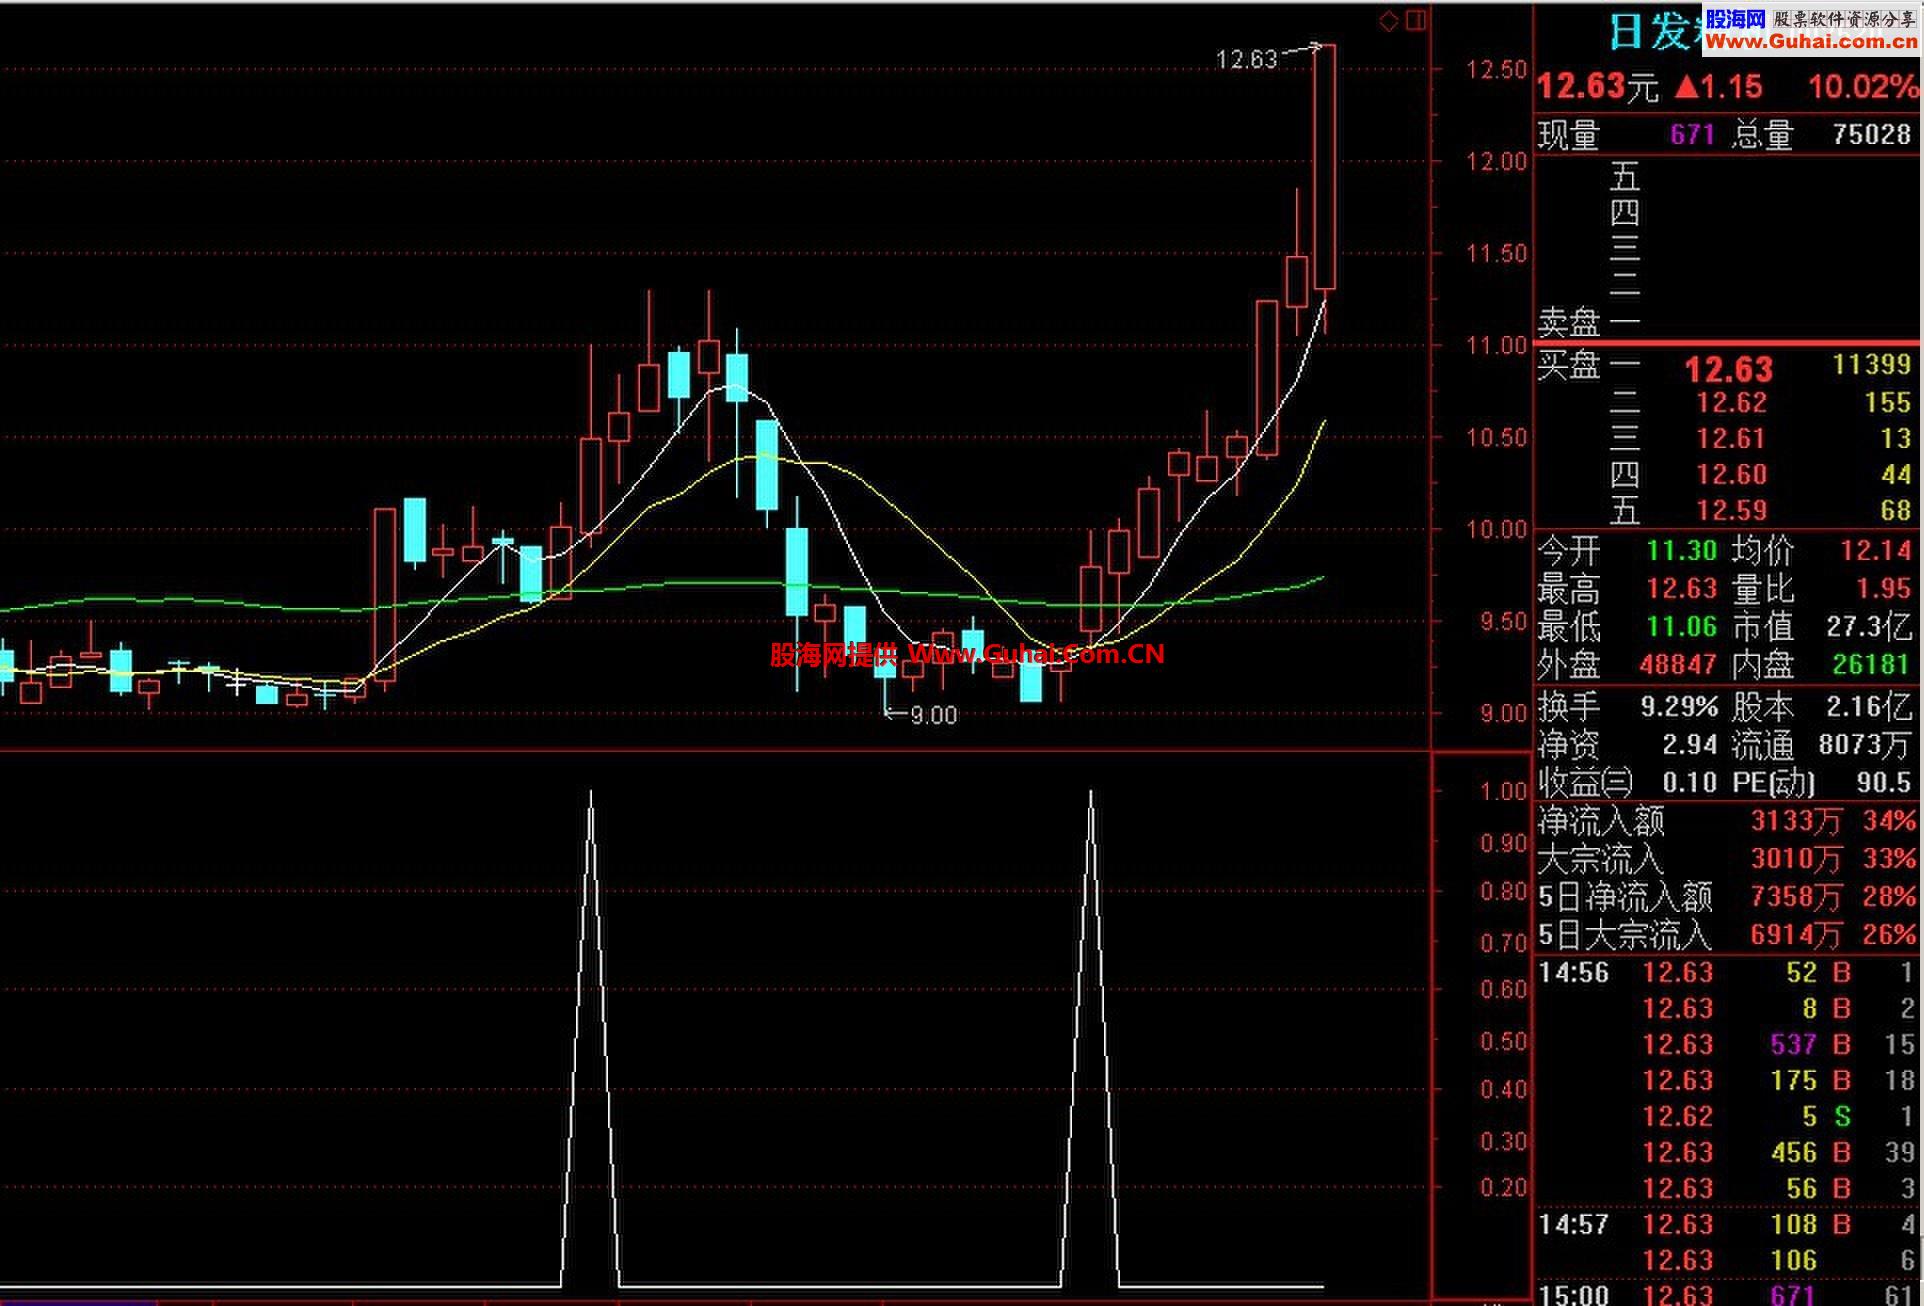Click the 市值 value 27.3亿
The width and height of the screenshot is (1924, 1306).
click(1869, 627)
